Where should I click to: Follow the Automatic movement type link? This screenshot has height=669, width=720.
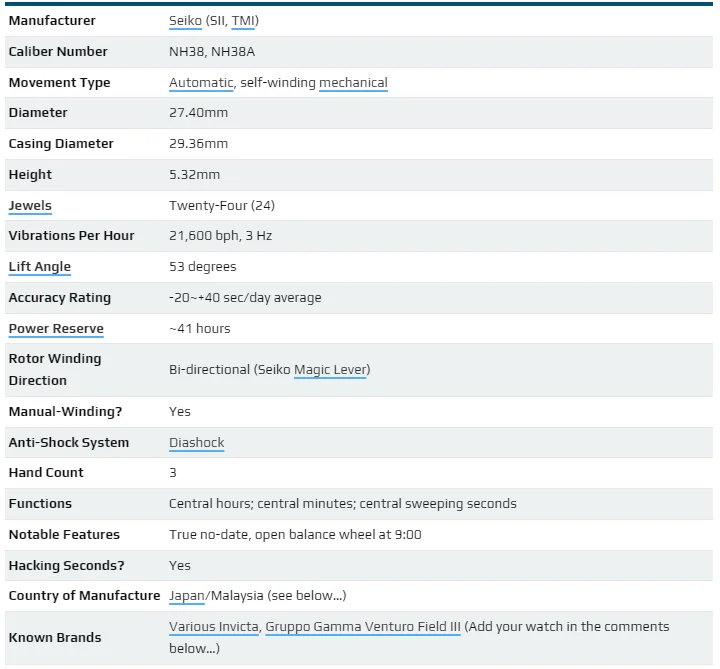pyautogui.click(x=201, y=83)
